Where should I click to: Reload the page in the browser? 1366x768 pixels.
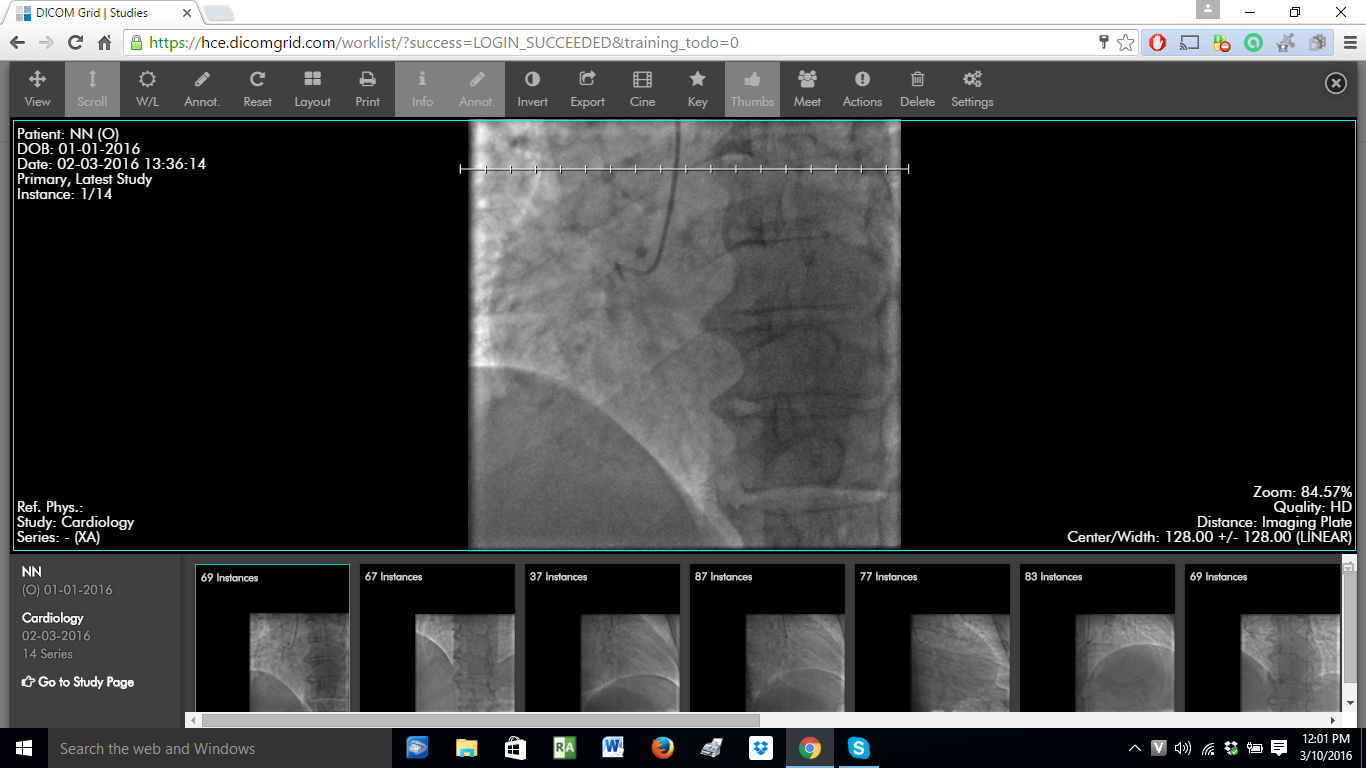(x=75, y=43)
